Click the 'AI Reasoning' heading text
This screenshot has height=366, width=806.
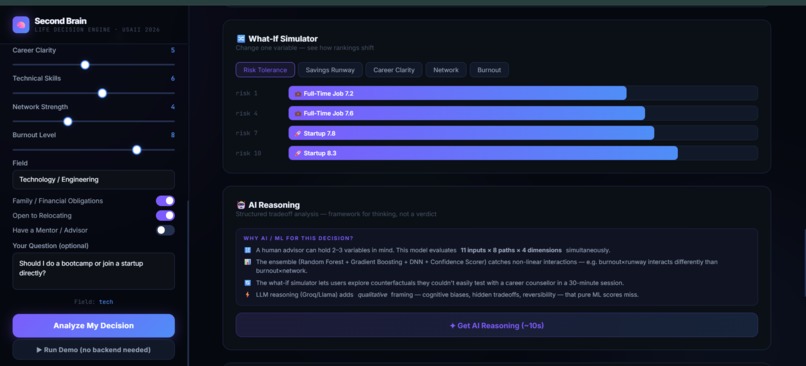coord(274,205)
